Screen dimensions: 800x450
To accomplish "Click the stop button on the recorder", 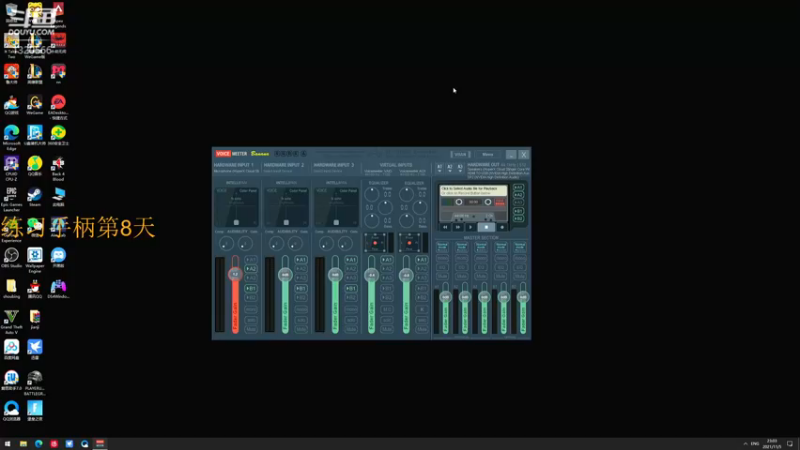I will point(486,227).
